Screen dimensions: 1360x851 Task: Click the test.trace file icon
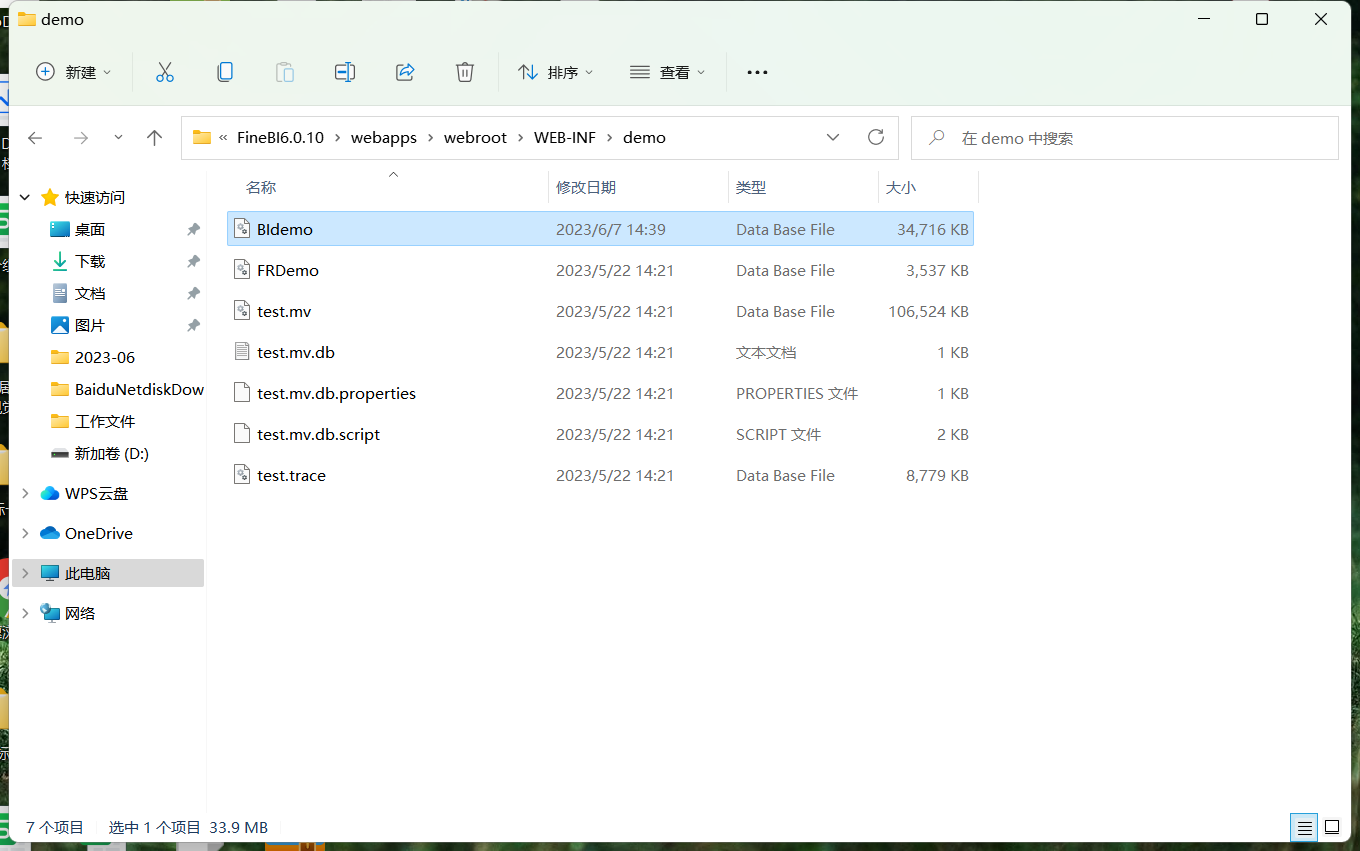click(x=241, y=475)
